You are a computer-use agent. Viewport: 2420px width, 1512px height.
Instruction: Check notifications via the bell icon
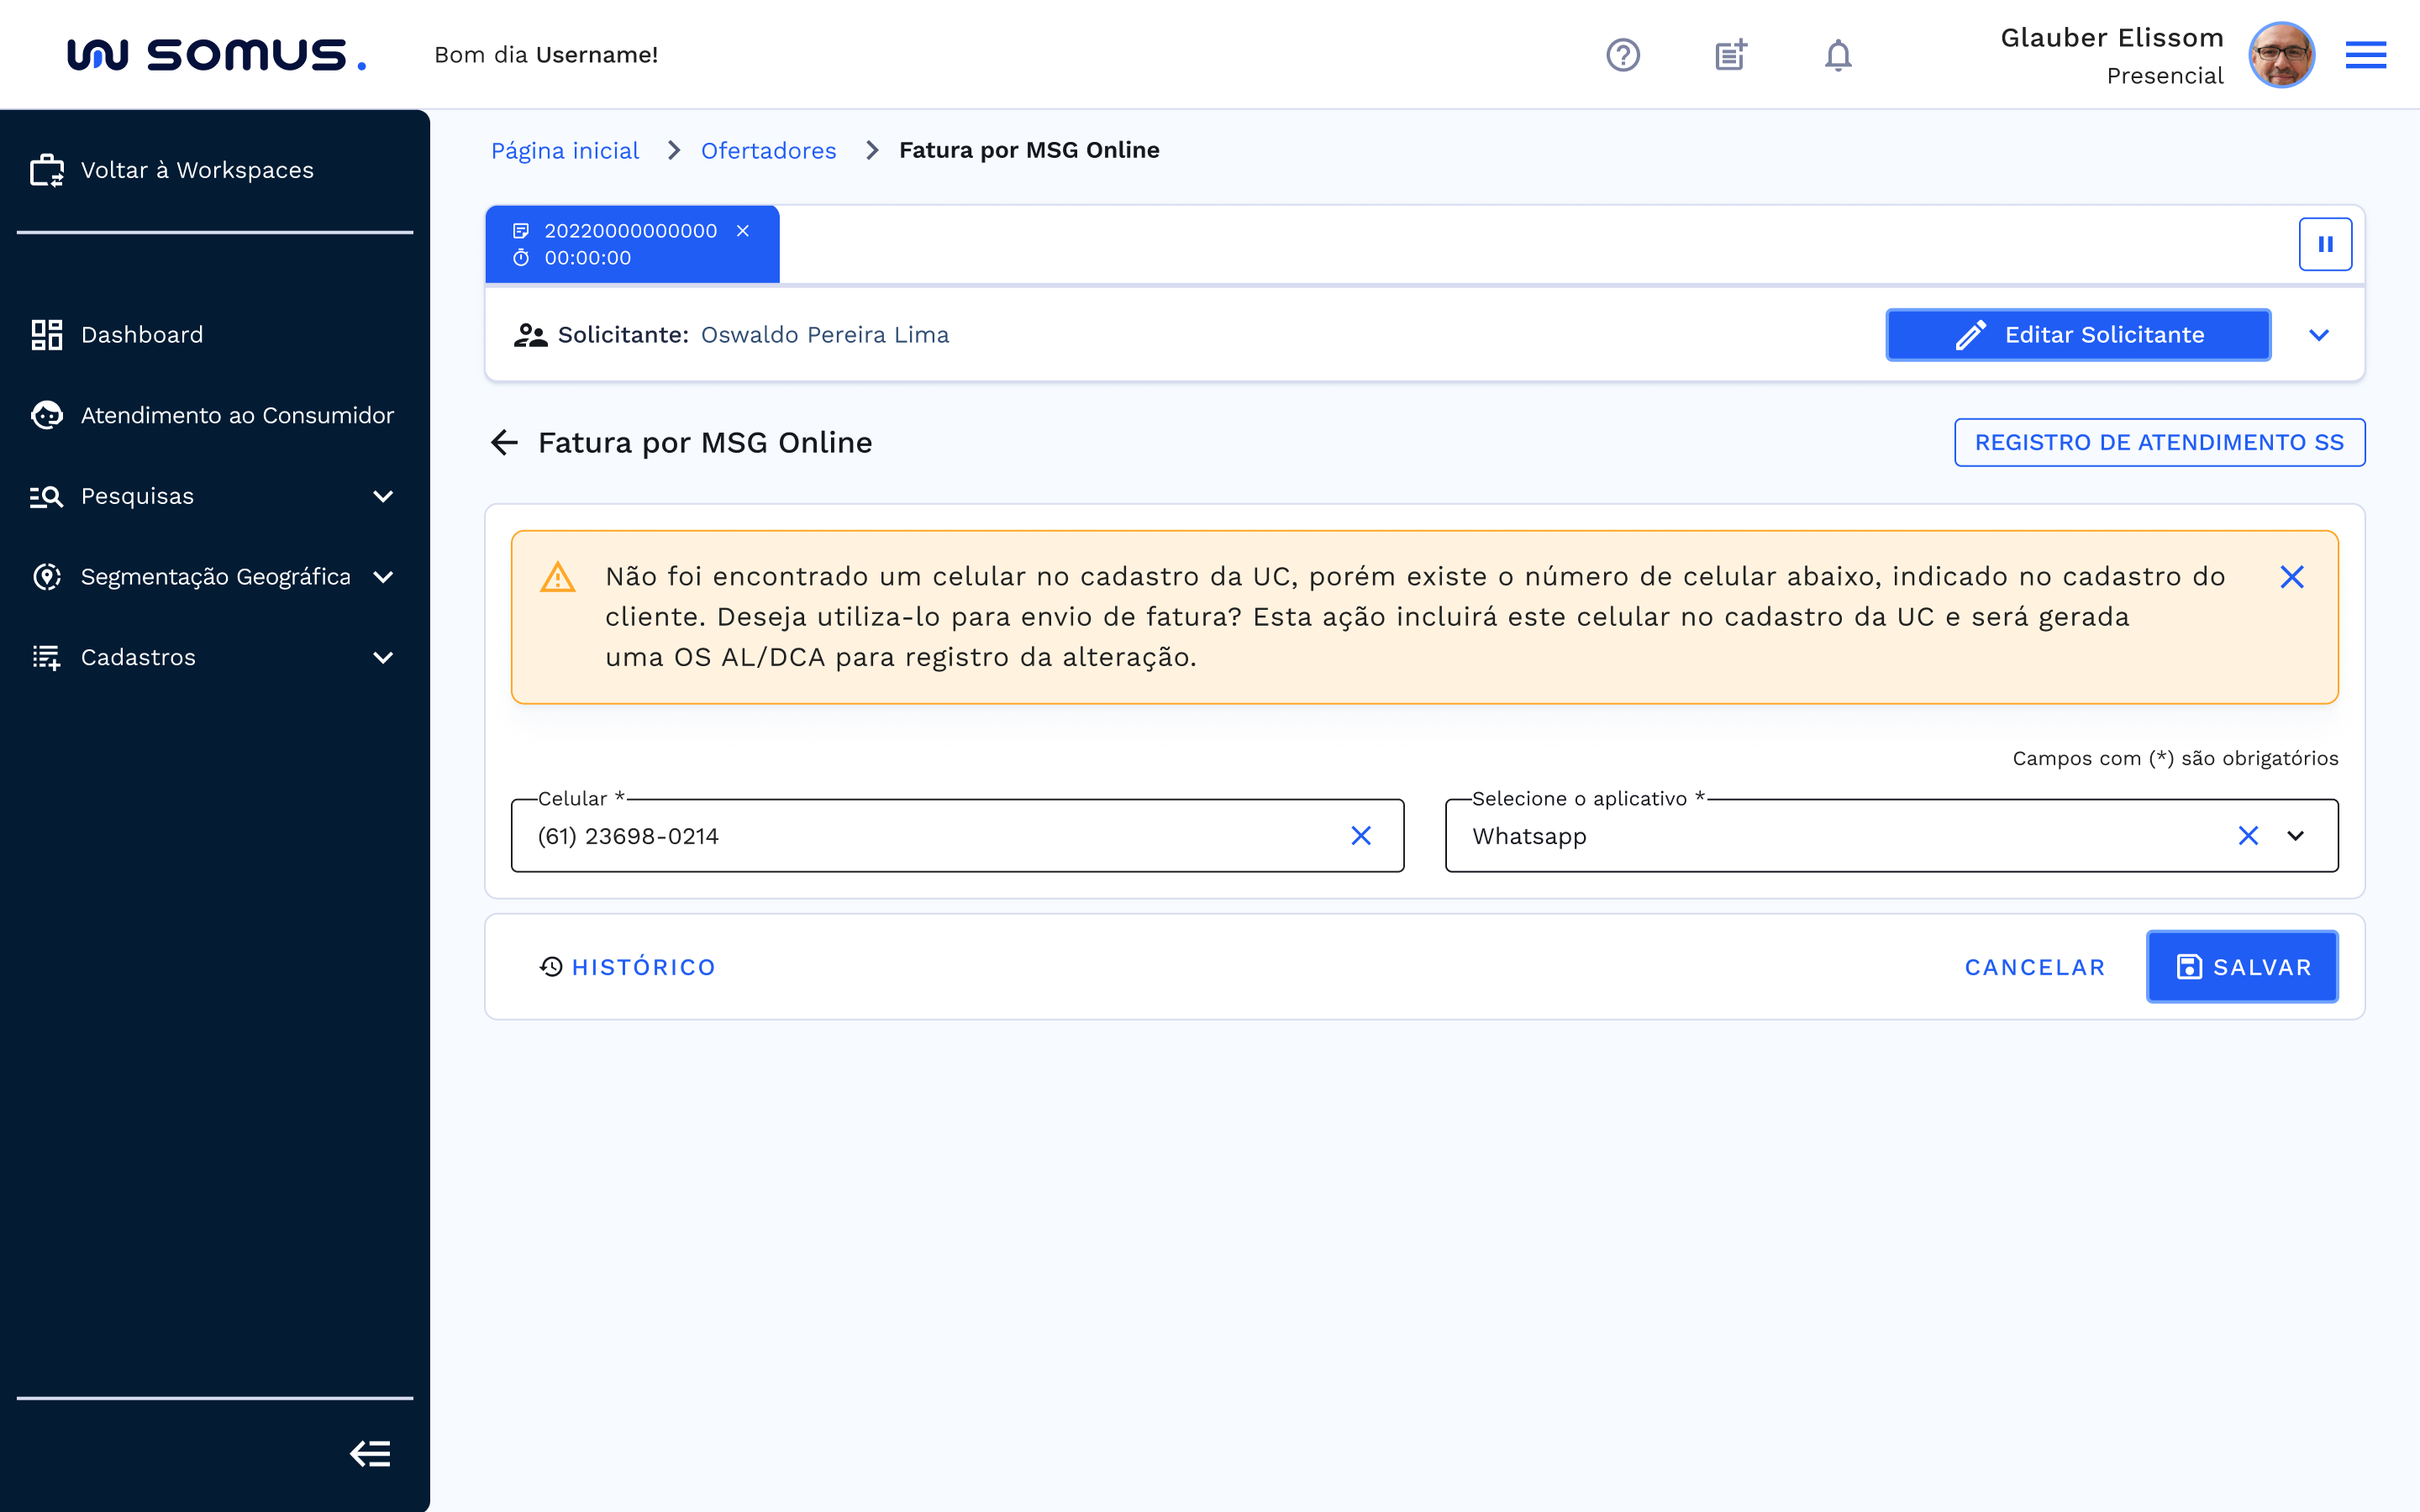tap(1838, 55)
